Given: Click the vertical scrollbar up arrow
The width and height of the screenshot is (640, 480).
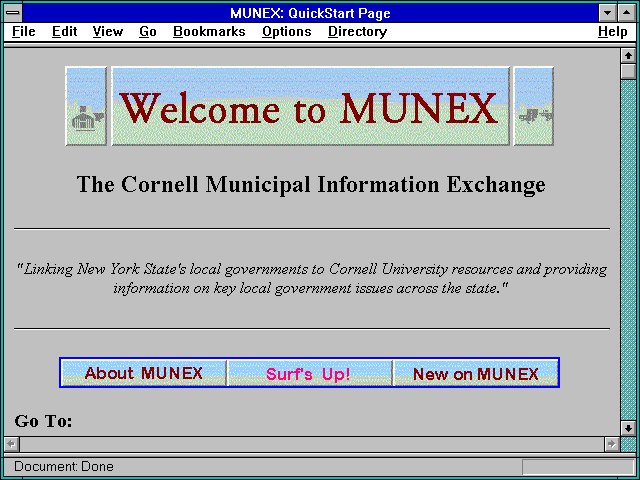Looking at the screenshot, I should 628,56.
